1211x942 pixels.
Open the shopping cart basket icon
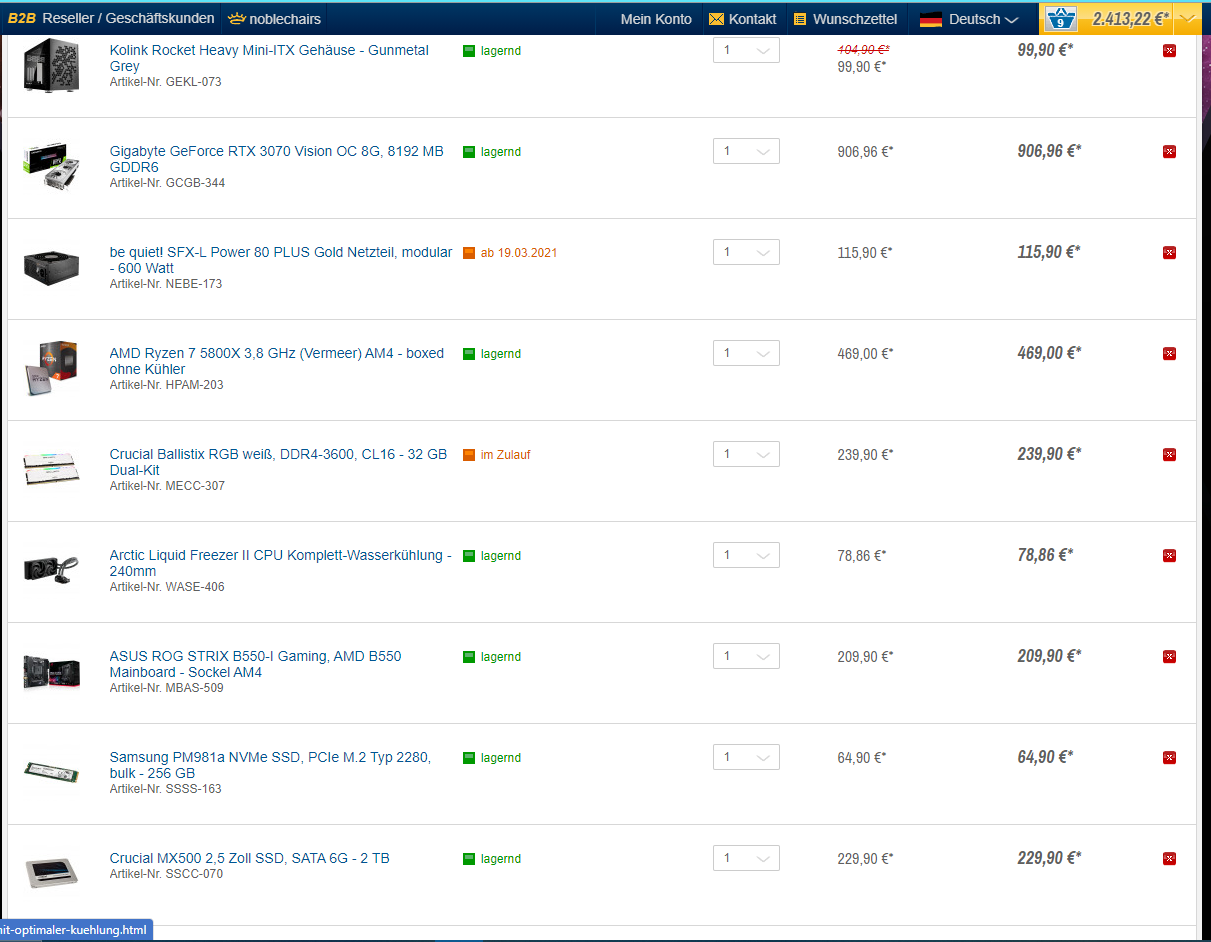click(x=1060, y=19)
